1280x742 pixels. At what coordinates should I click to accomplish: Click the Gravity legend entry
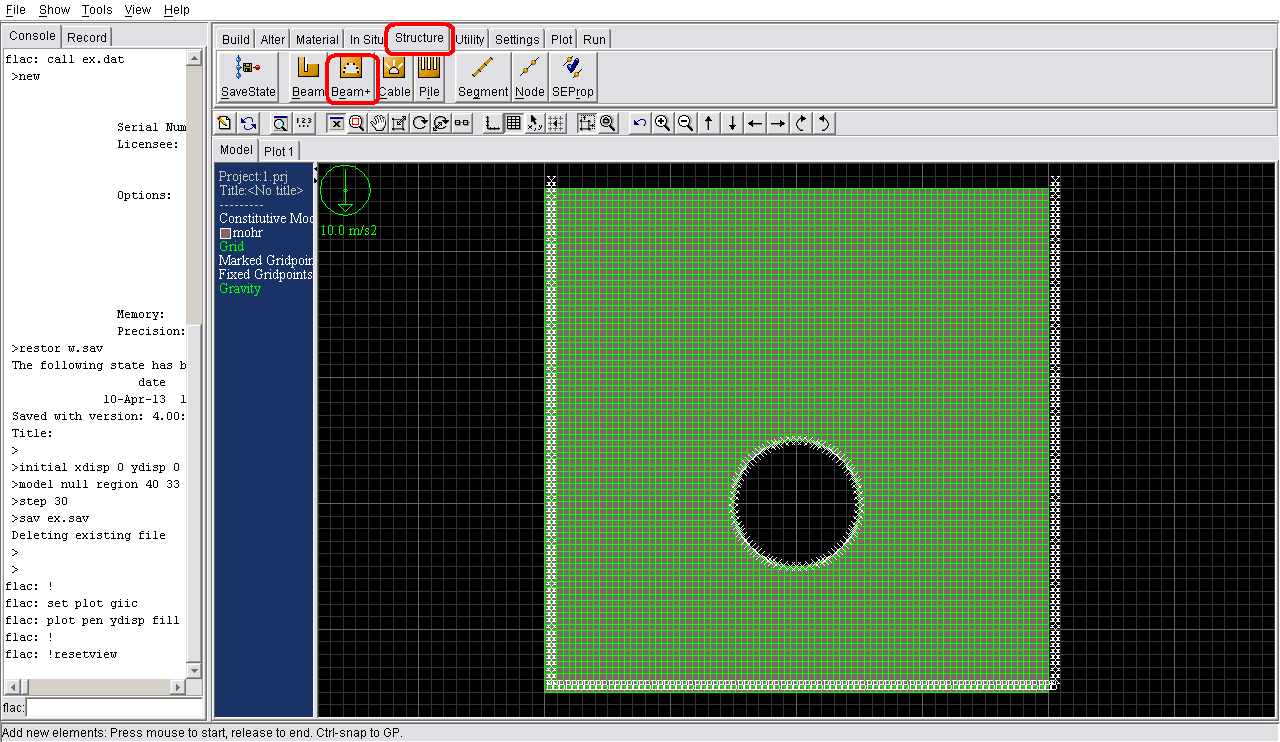point(240,289)
